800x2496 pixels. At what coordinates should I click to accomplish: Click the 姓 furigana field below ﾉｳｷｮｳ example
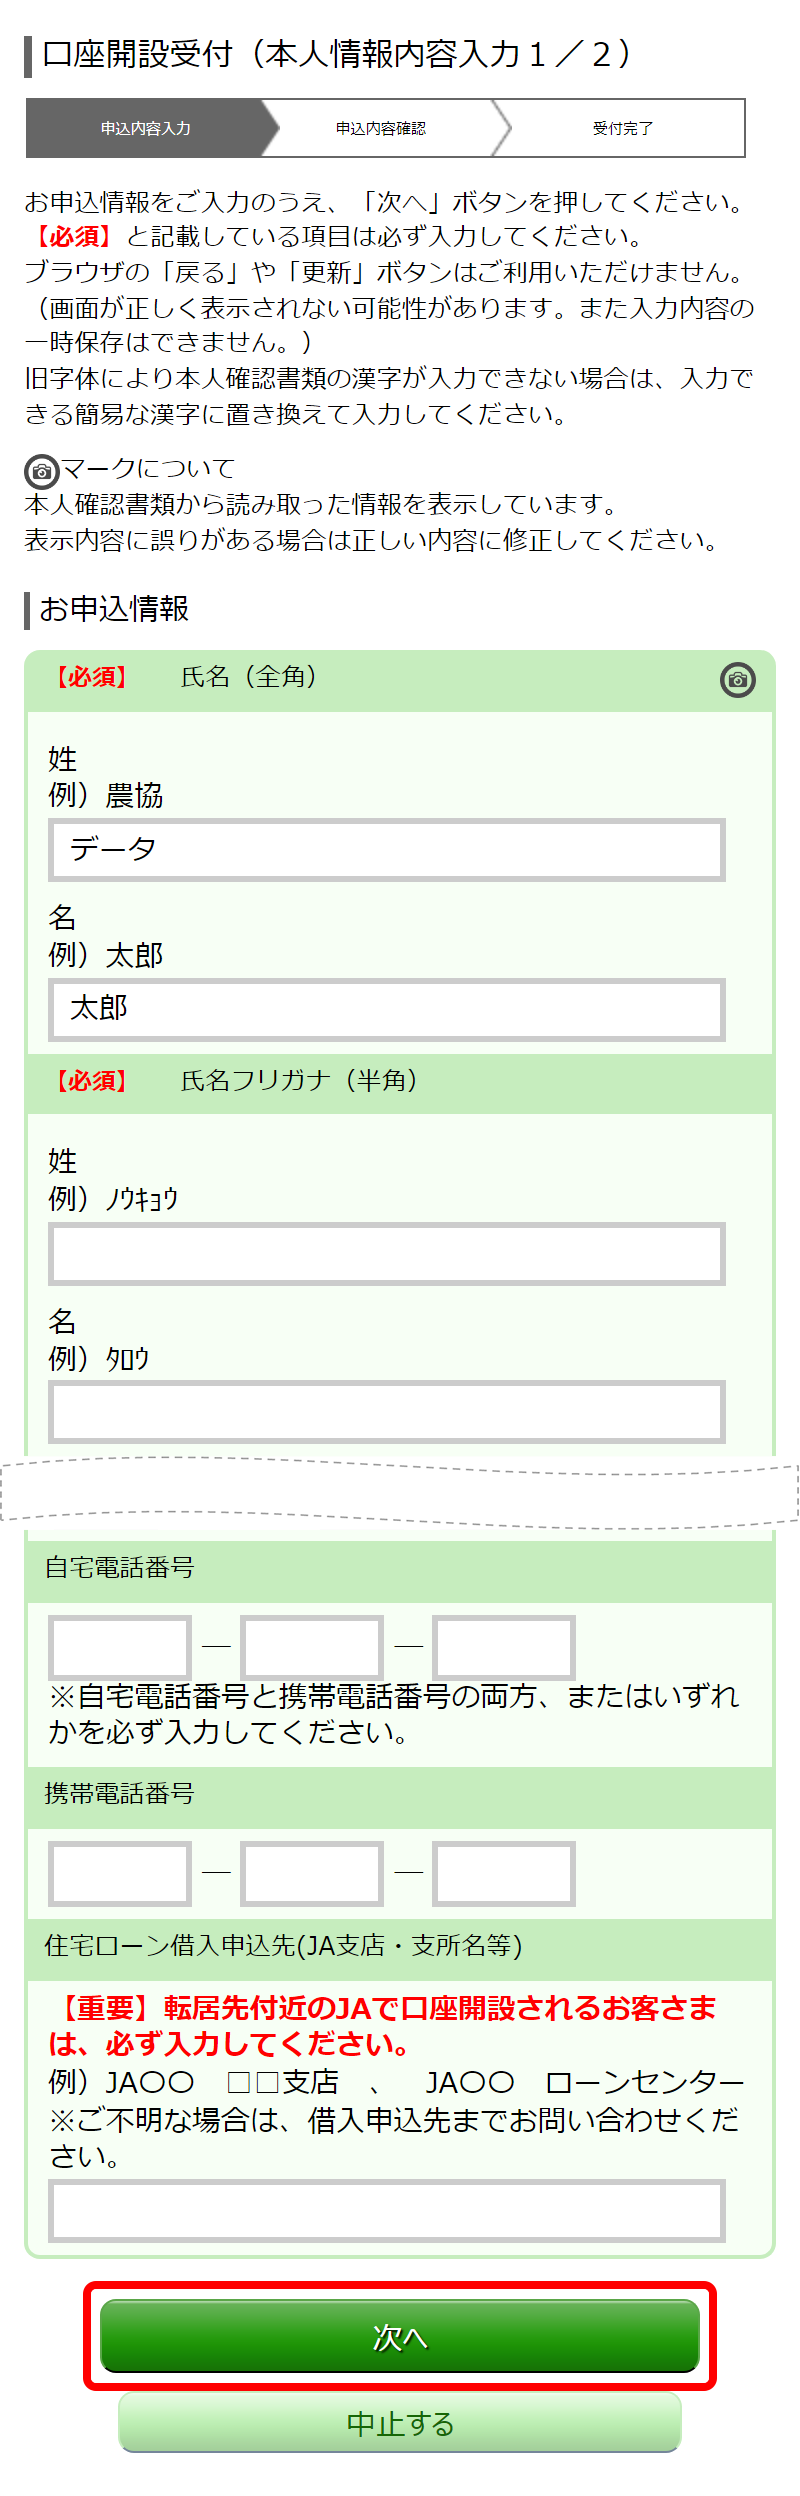click(x=387, y=1253)
